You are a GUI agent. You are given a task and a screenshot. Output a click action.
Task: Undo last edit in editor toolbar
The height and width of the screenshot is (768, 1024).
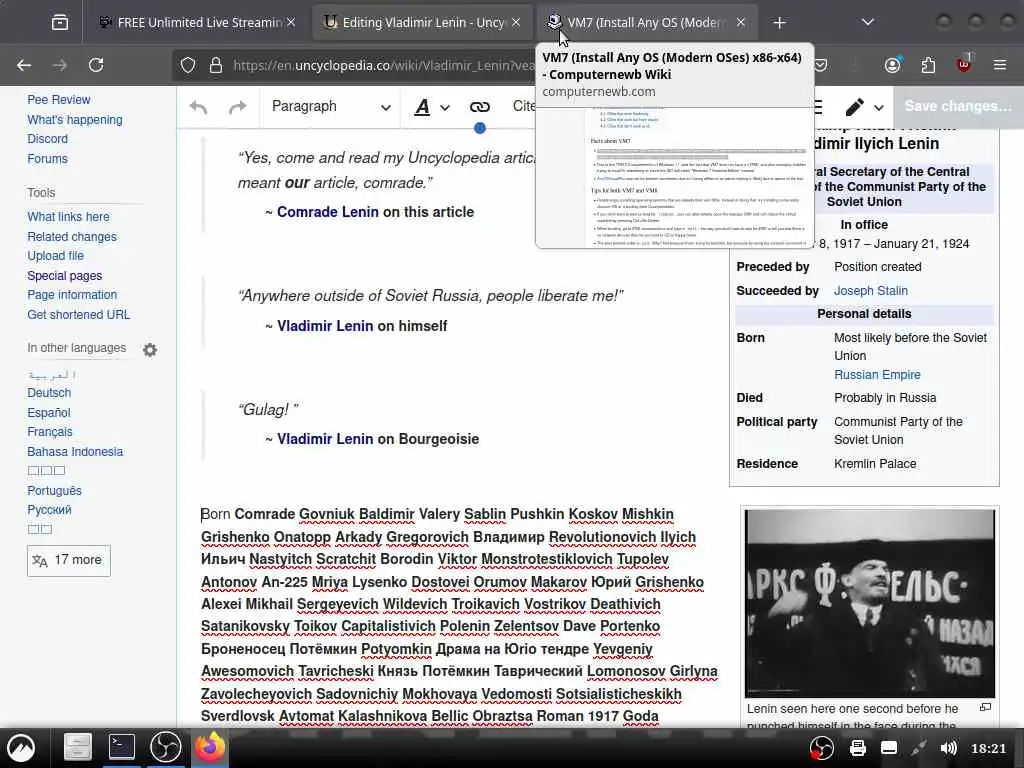pyautogui.click(x=199, y=107)
